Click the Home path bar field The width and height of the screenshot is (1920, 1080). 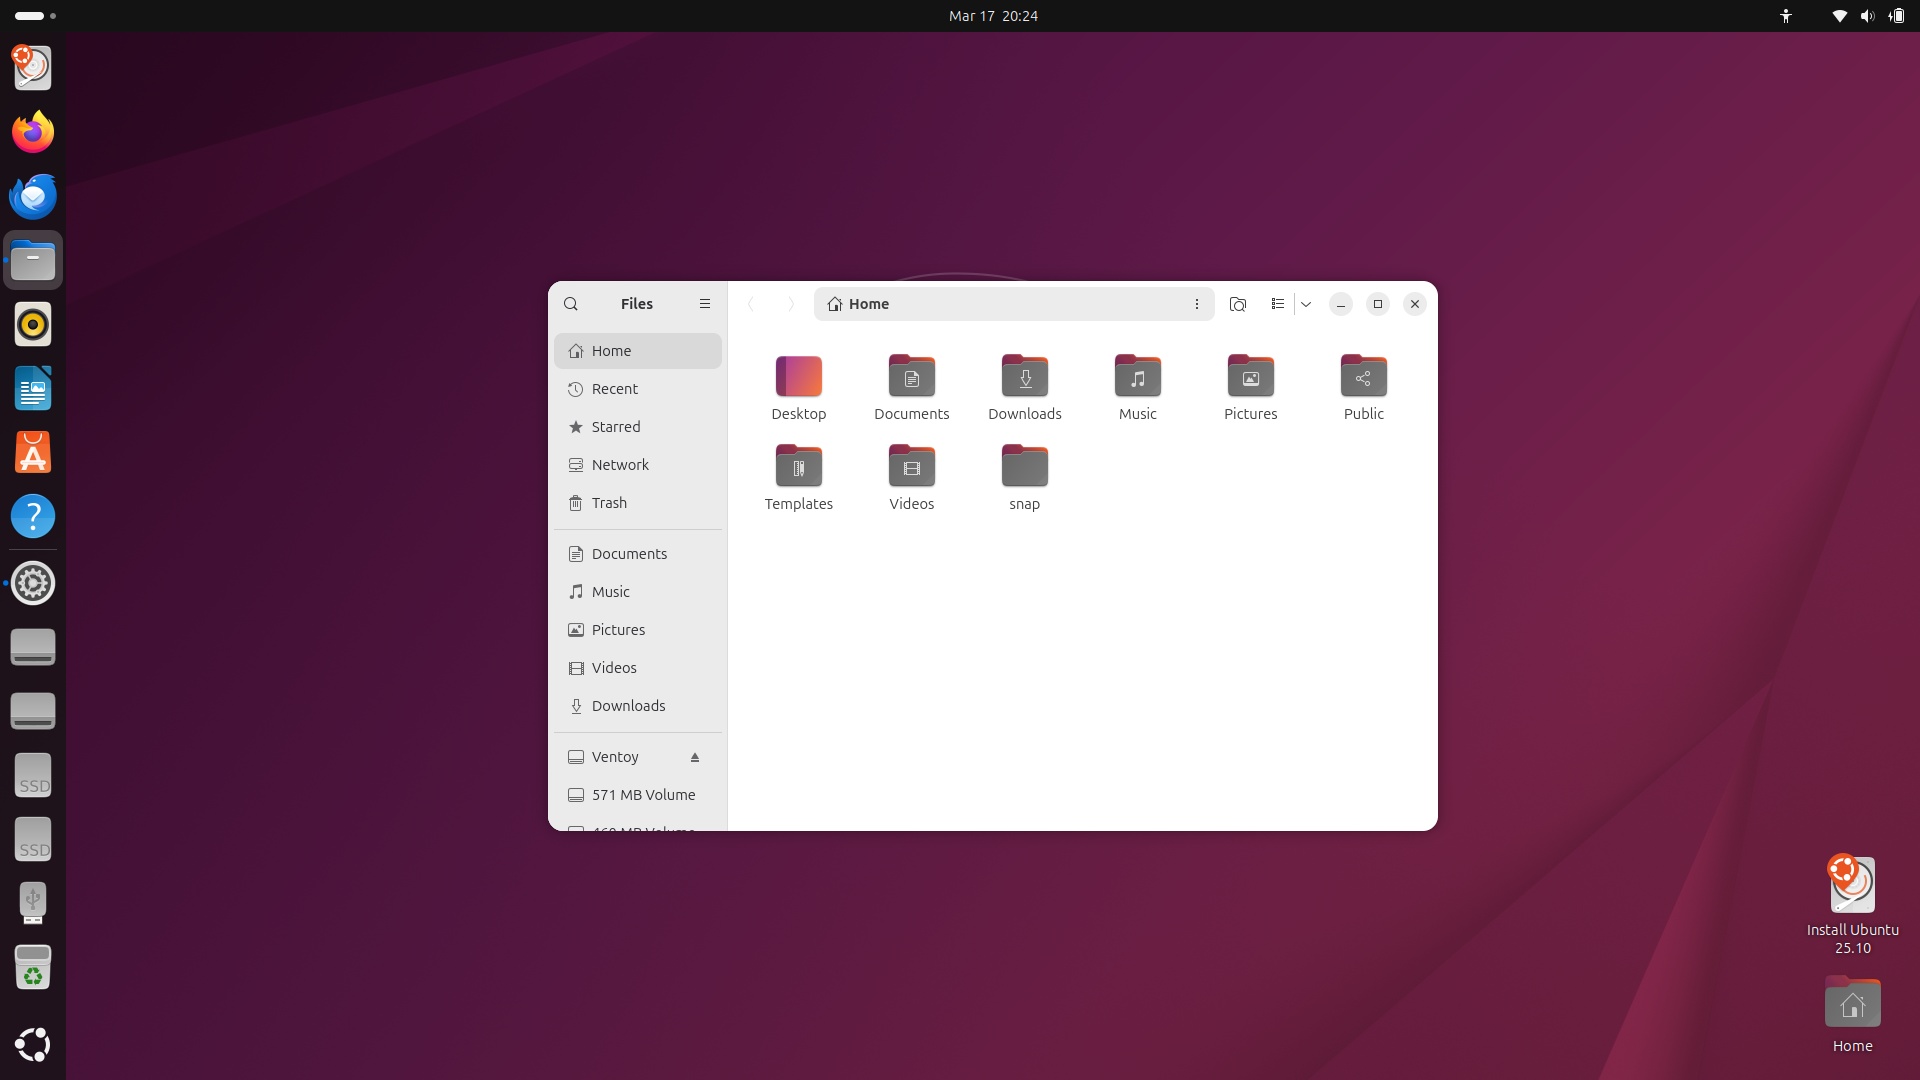(x=1000, y=304)
